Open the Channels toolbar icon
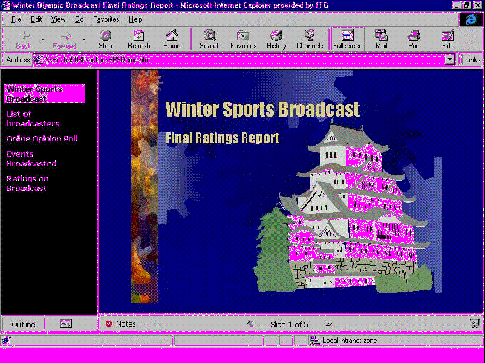The width and height of the screenshot is (485, 363). 310,39
